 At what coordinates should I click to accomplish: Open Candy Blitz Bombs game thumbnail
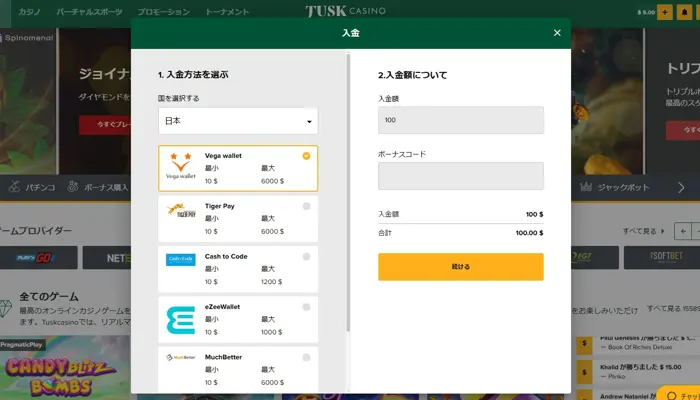point(65,368)
